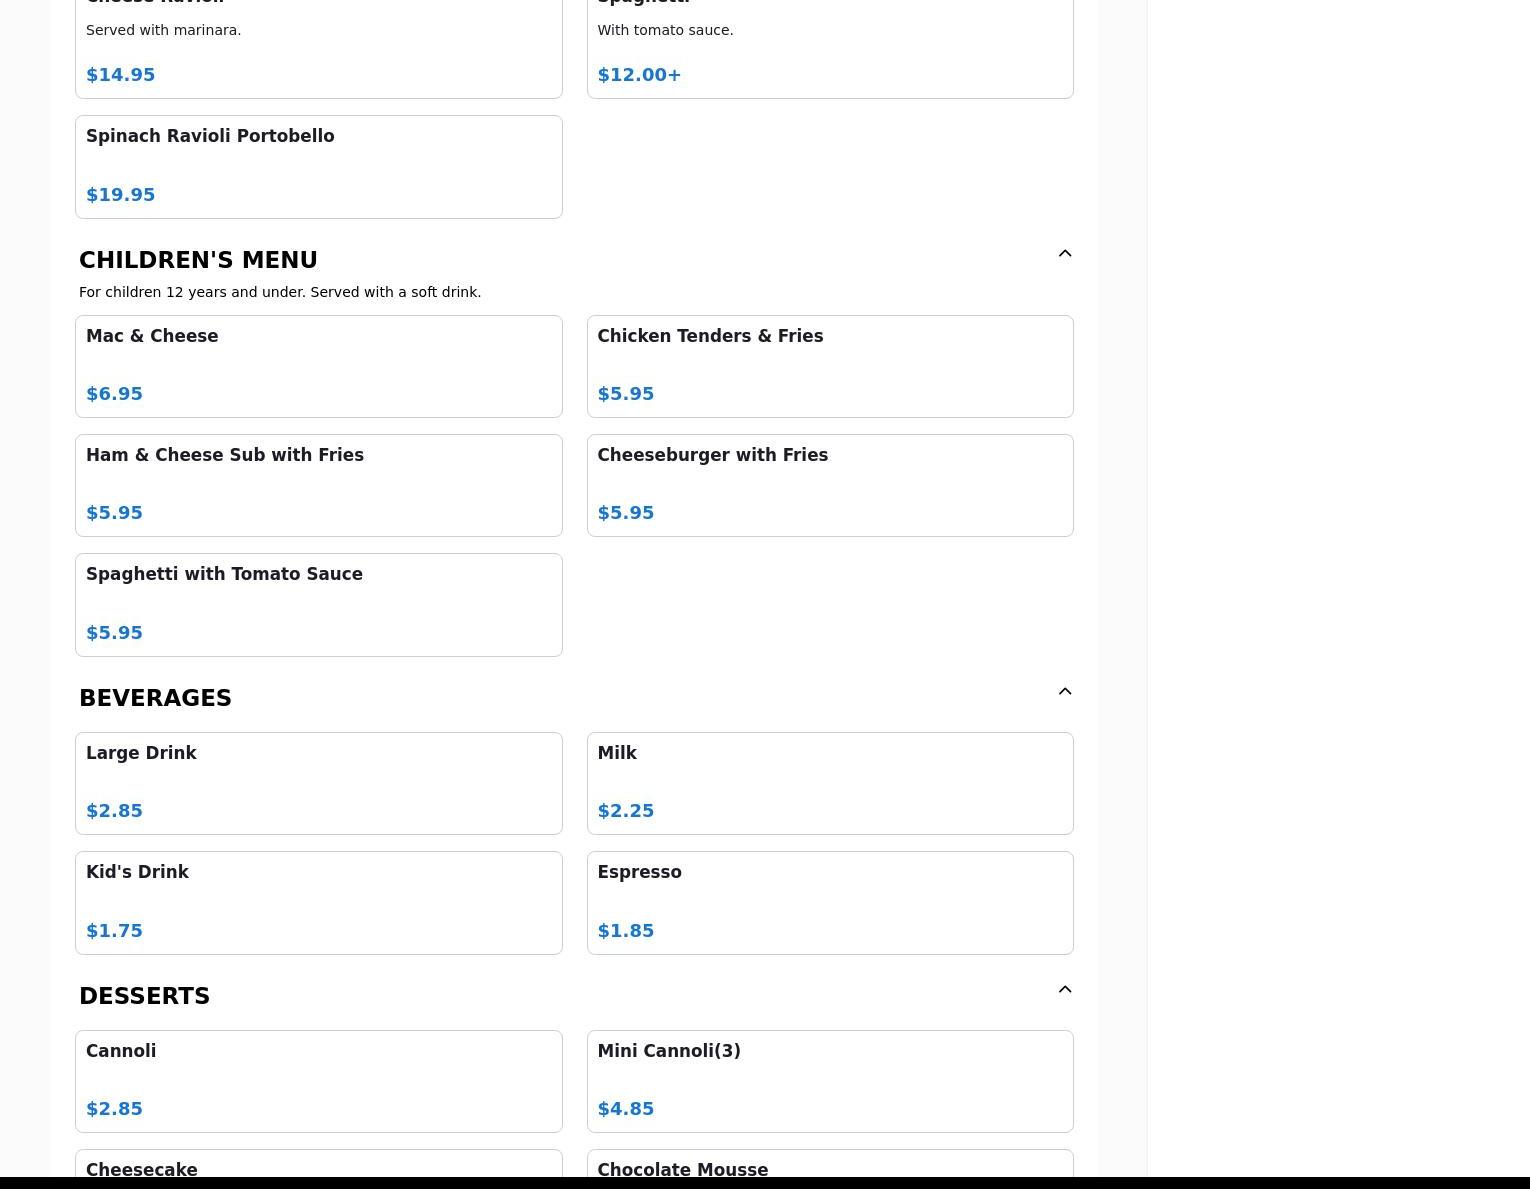Click the $14.95 price
1530x1189 pixels.
pos(120,75)
